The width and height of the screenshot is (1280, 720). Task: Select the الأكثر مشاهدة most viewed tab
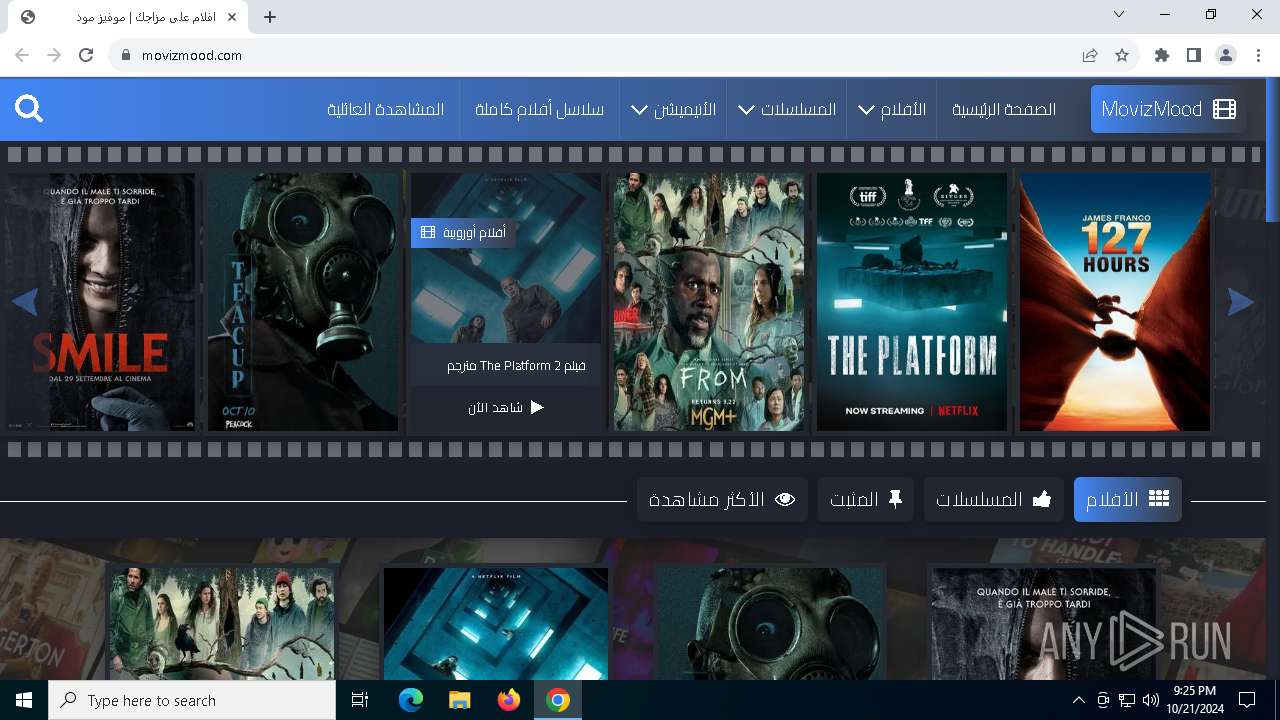pos(722,499)
